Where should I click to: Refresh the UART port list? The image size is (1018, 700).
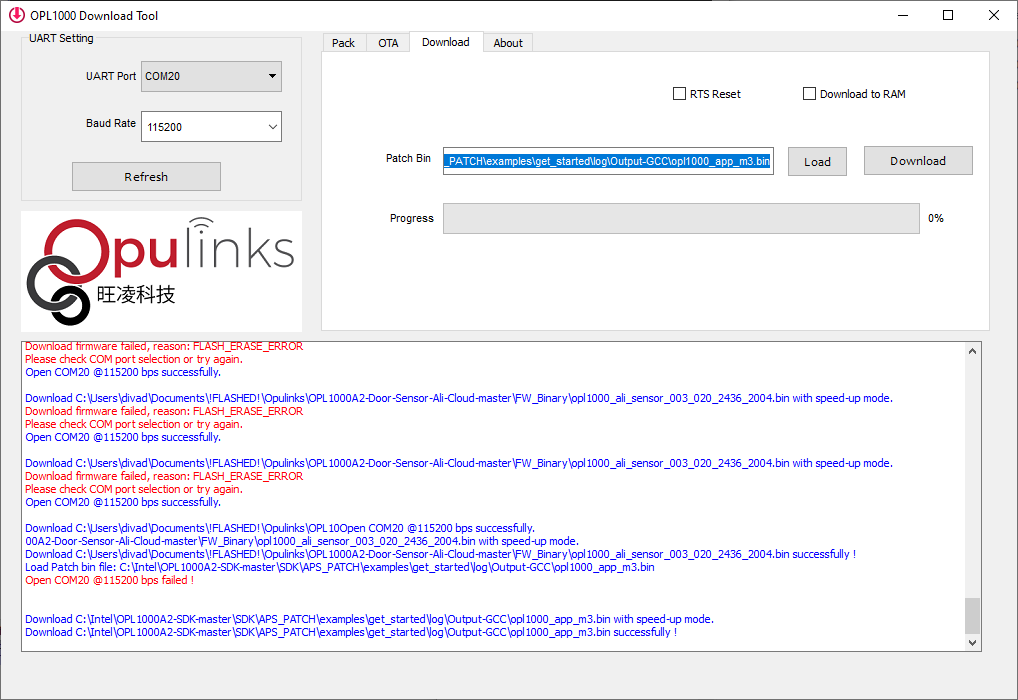pos(146,177)
